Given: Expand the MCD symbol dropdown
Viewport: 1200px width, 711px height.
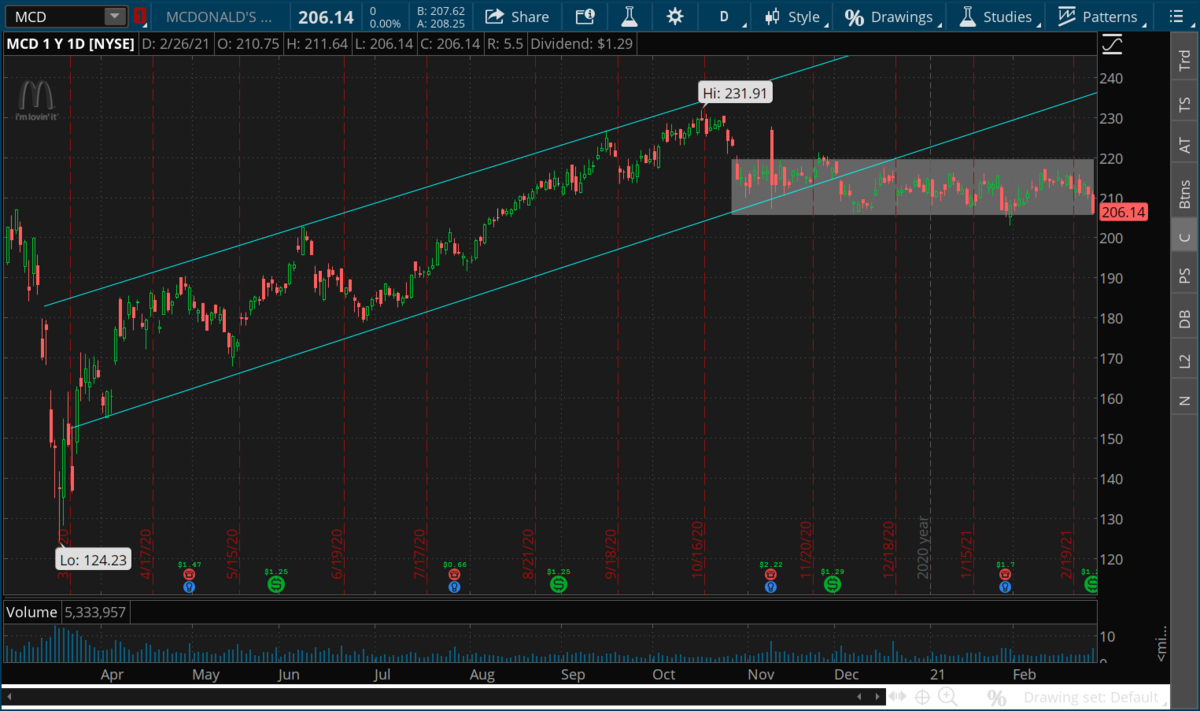Looking at the screenshot, I should pyautogui.click(x=115, y=16).
